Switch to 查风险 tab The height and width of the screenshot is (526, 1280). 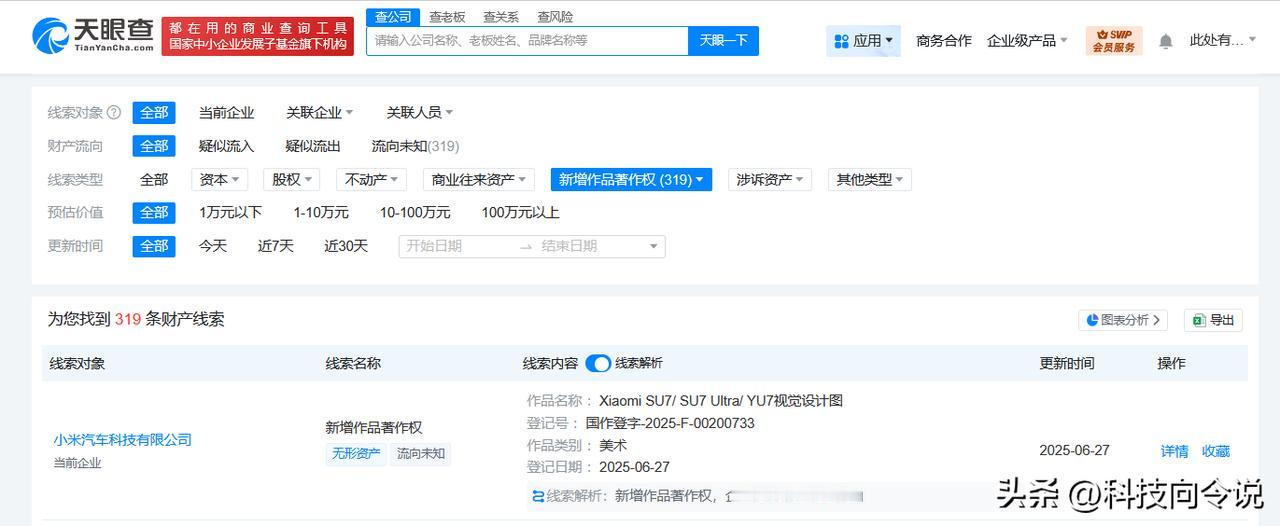click(x=555, y=17)
